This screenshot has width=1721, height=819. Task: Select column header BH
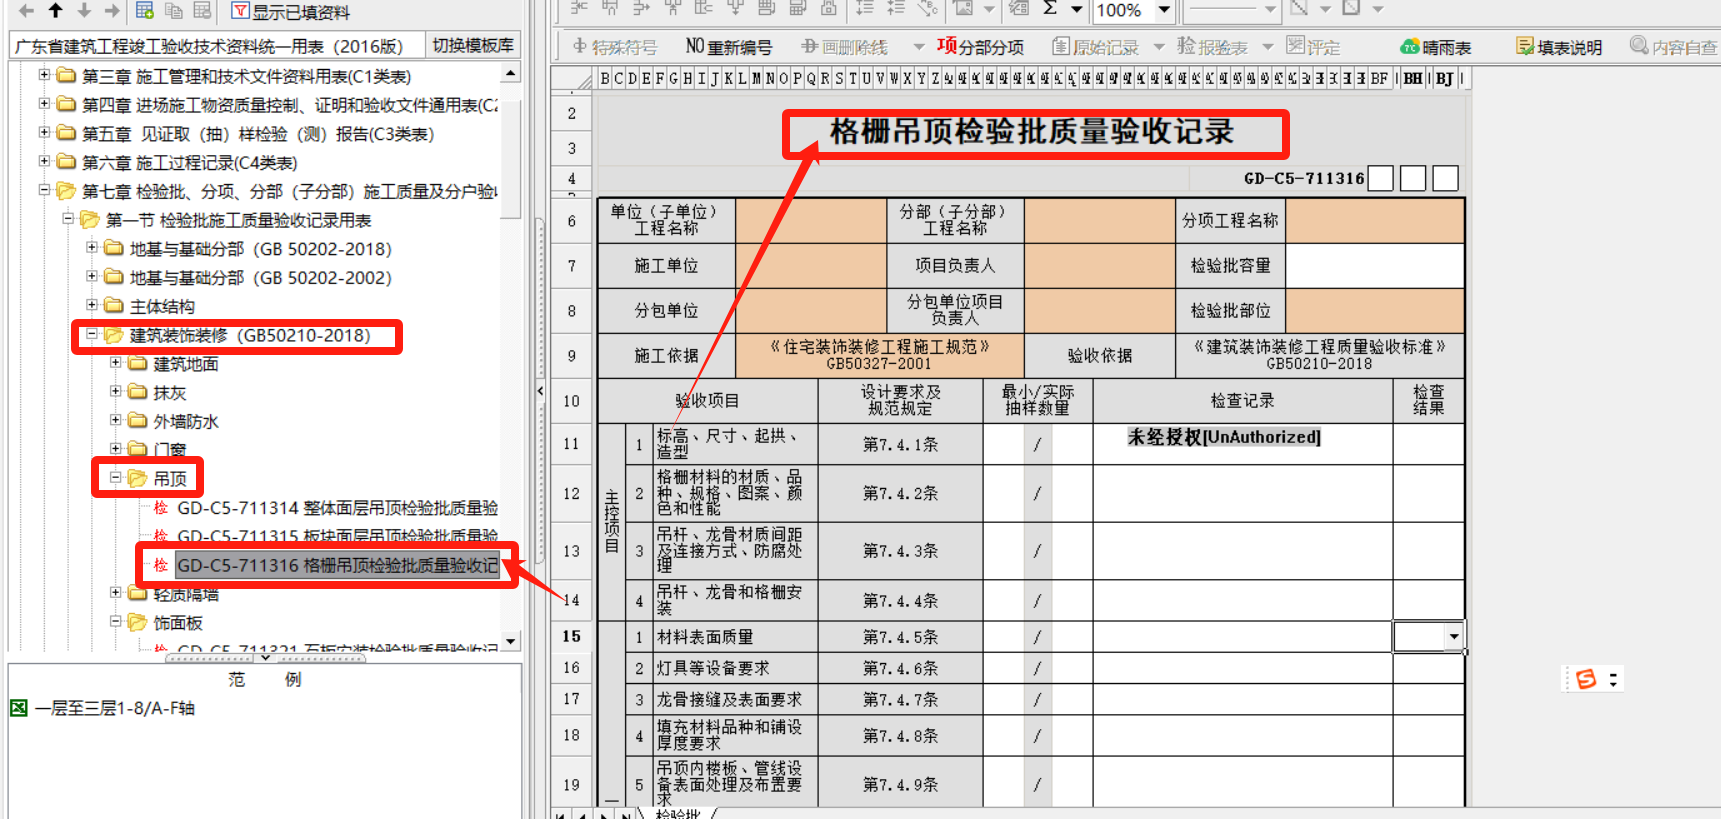click(x=1412, y=78)
